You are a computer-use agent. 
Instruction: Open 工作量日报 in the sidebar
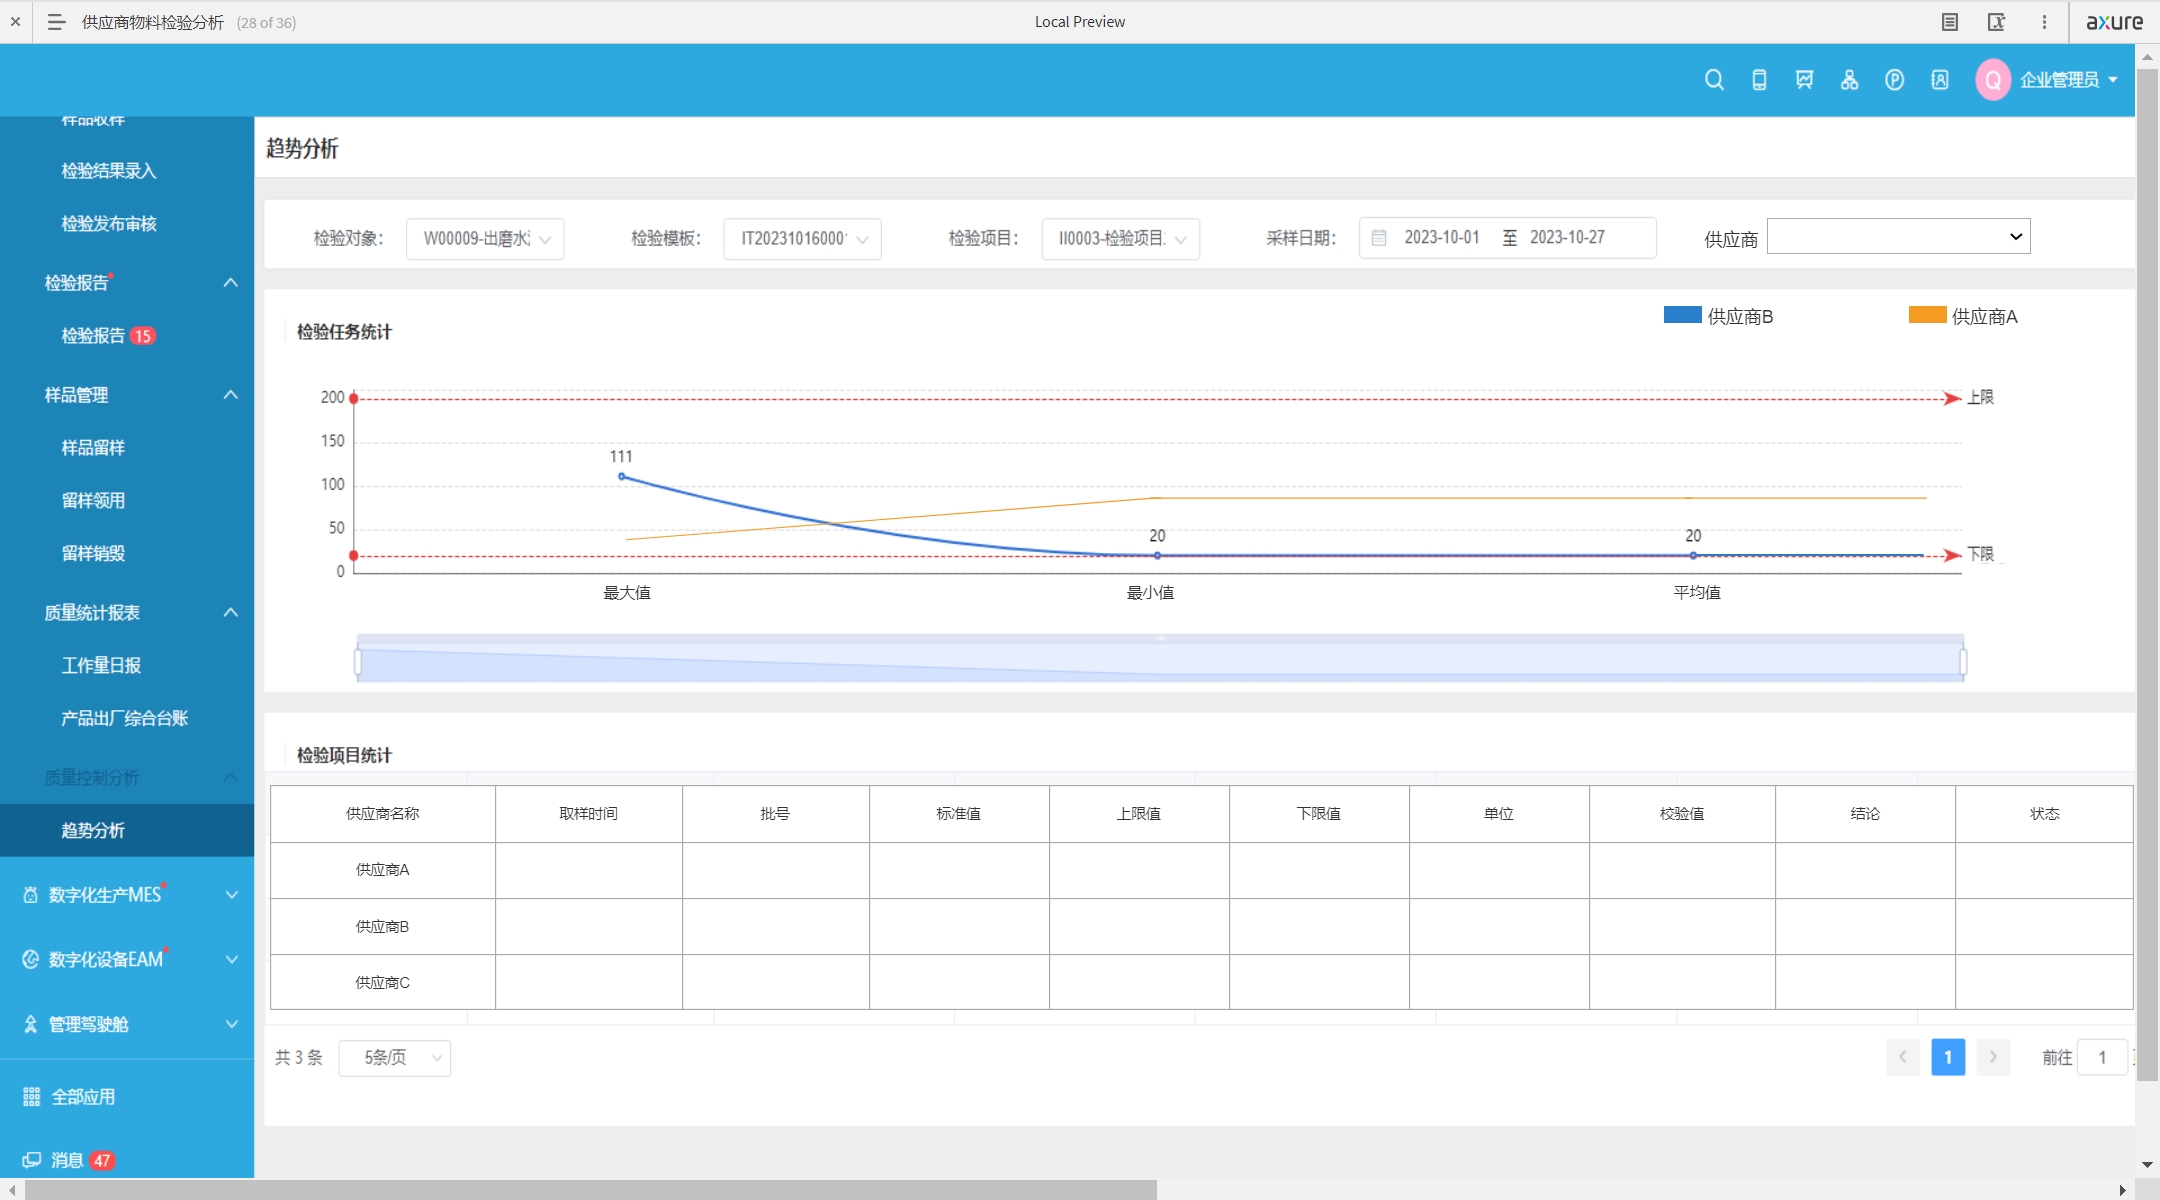pos(101,666)
